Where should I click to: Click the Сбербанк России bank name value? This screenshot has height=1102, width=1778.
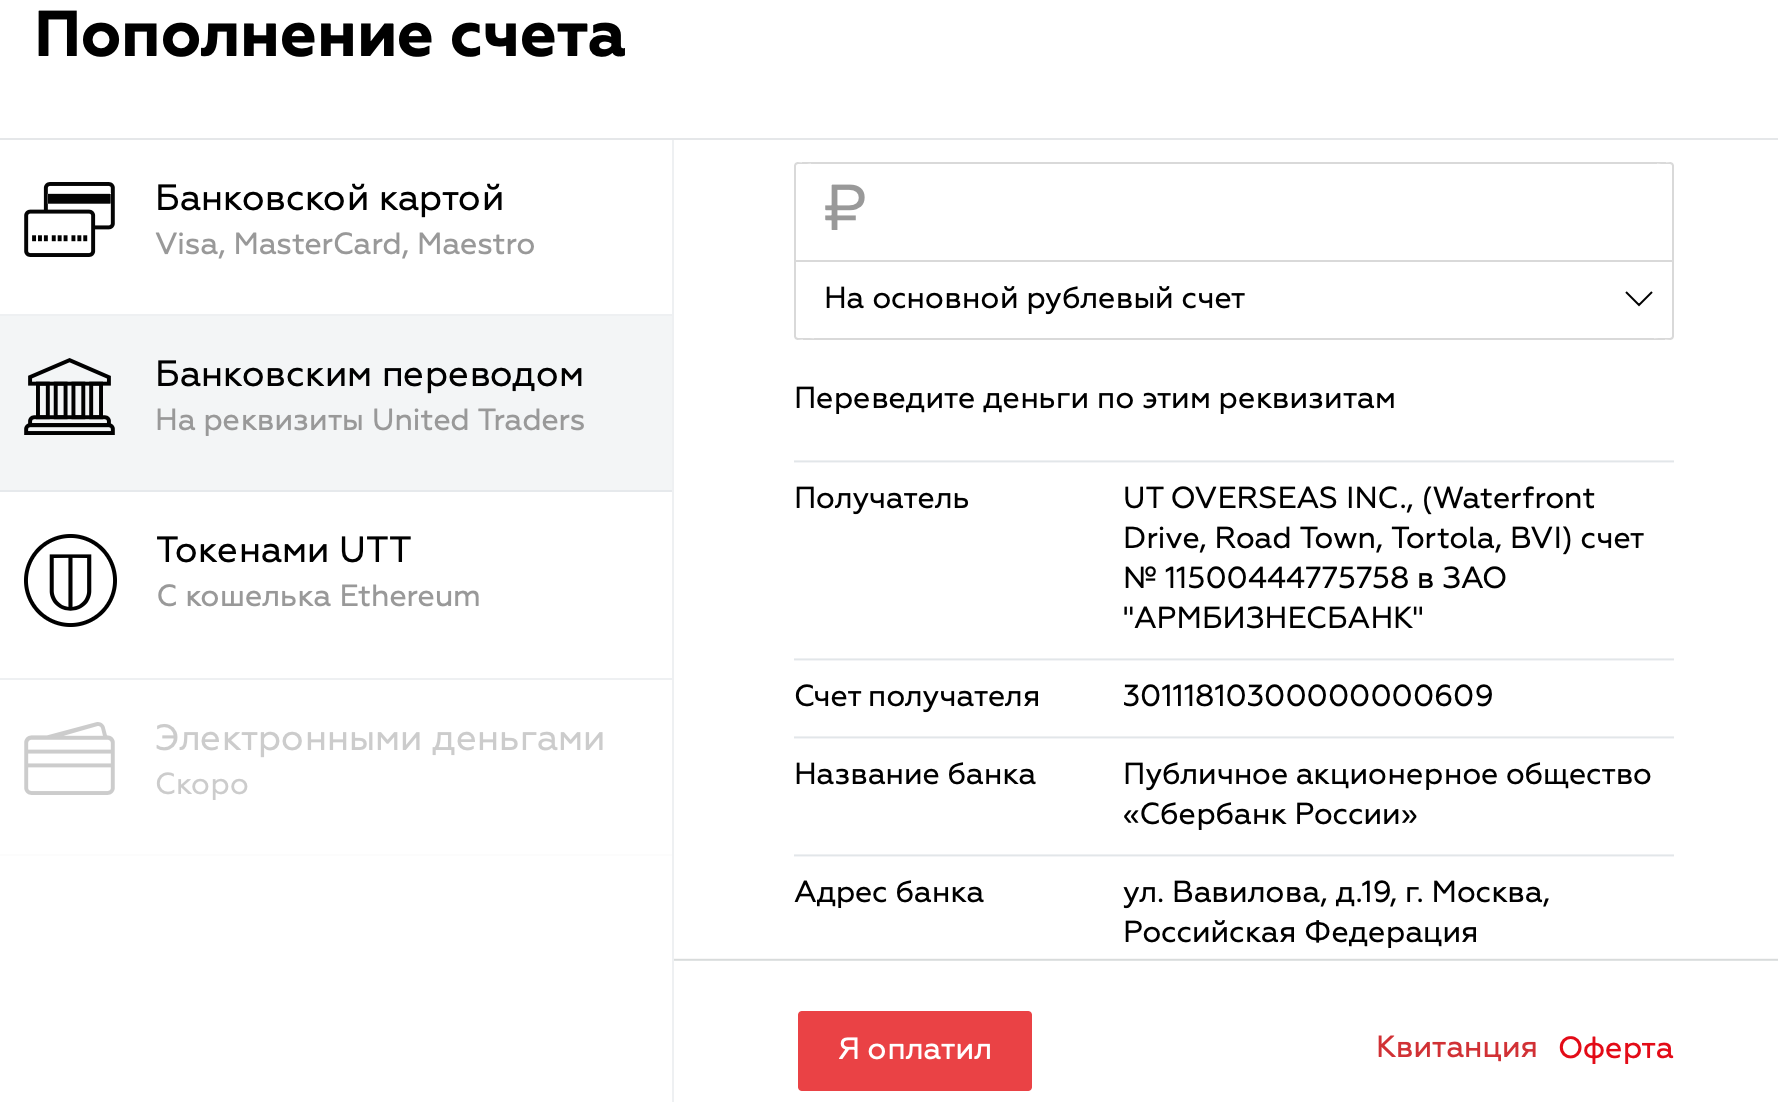[x=1386, y=794]
